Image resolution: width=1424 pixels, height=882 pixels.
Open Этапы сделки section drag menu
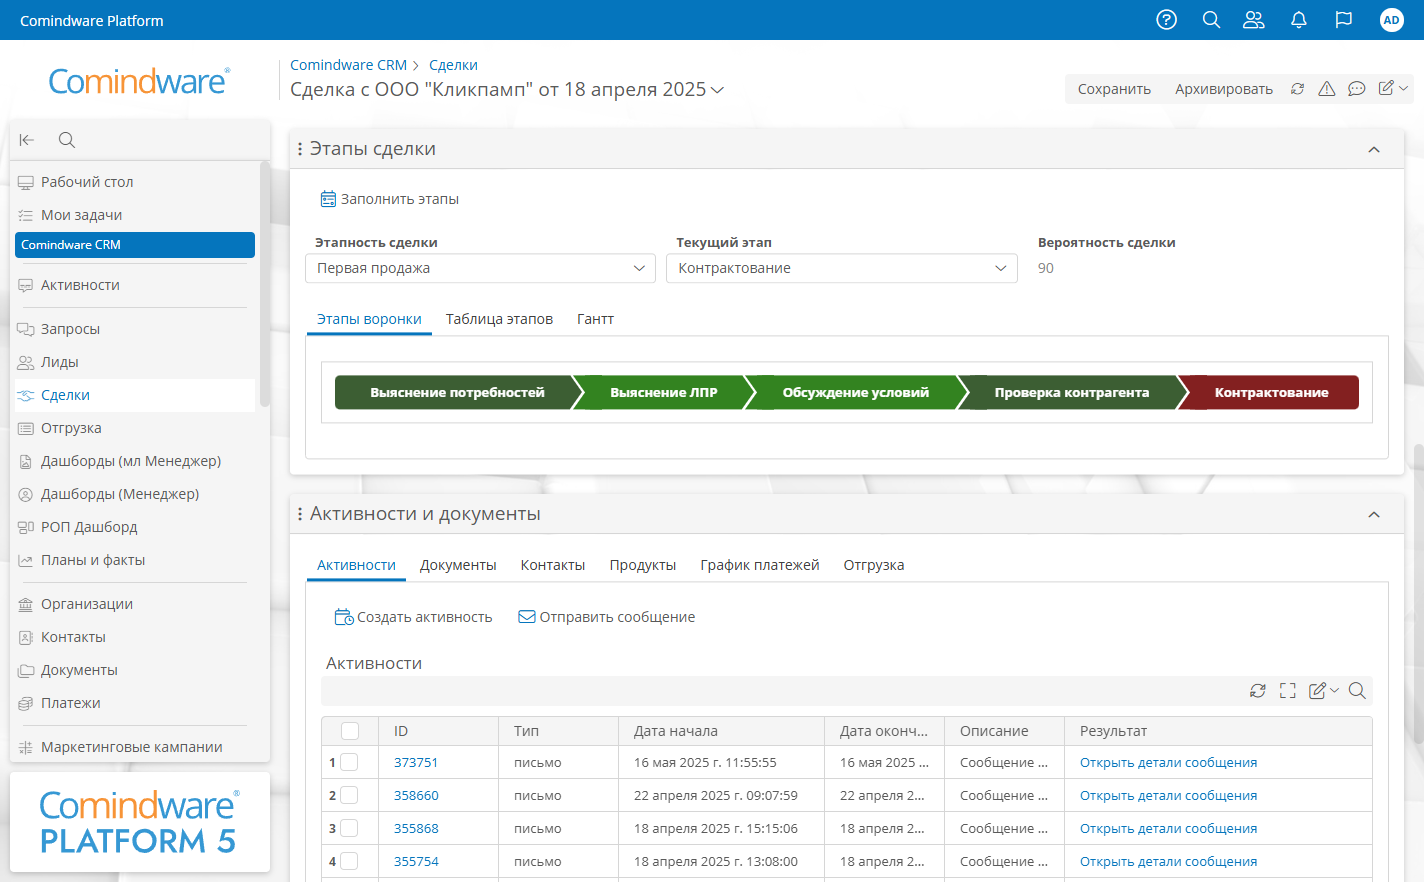300,149
